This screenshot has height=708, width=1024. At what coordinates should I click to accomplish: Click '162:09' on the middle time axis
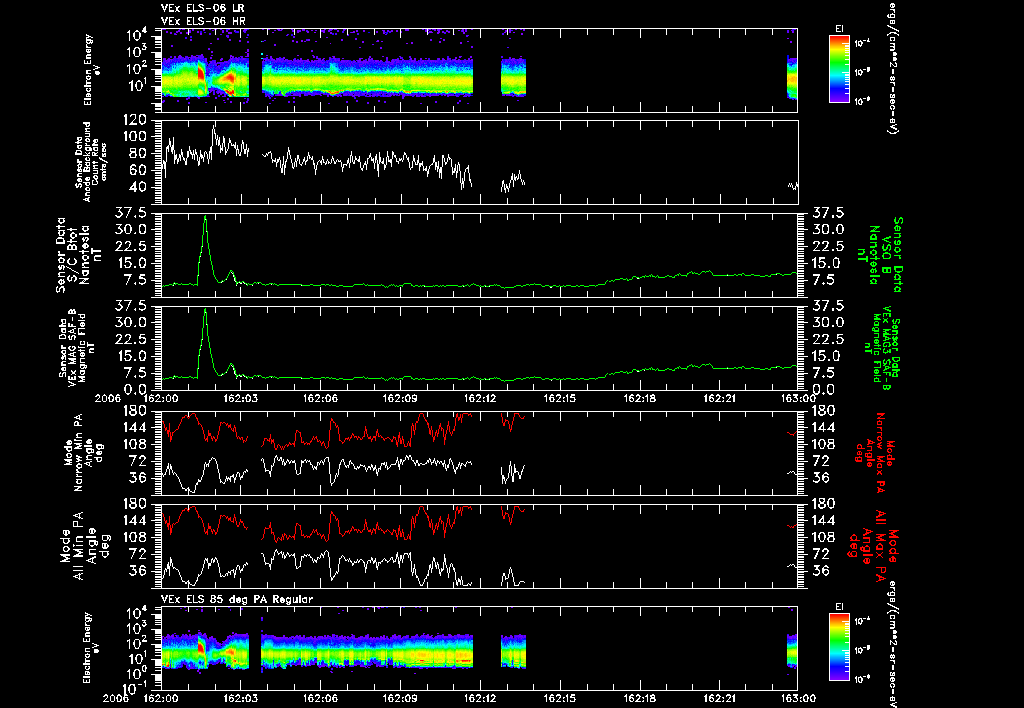point(400,398)
